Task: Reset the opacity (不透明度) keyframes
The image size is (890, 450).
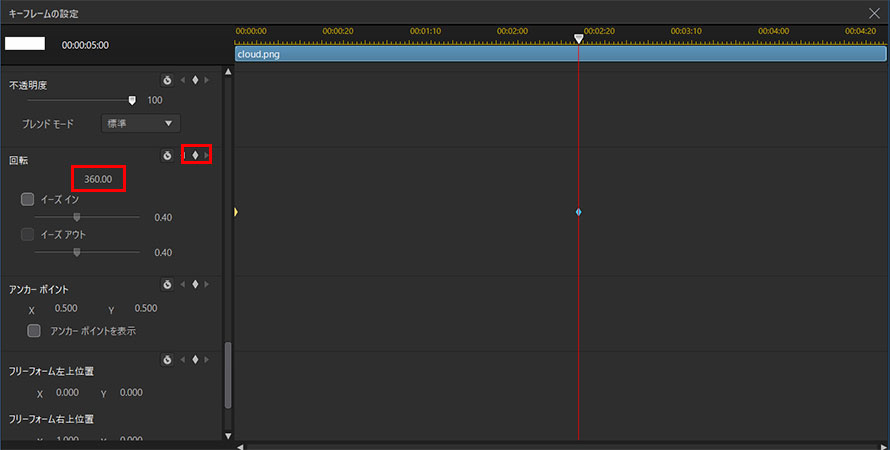Action: click(x=167, y=80)
